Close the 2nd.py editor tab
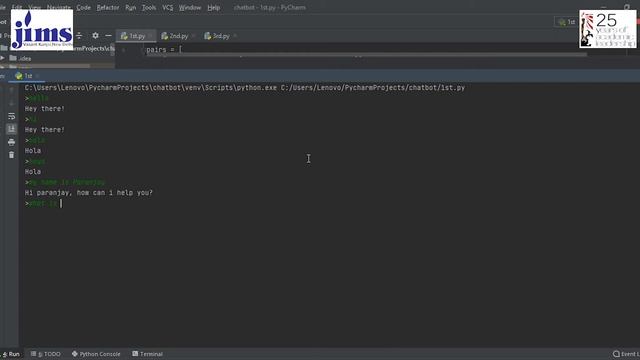640x360 pixels. [x=193, y=36]
